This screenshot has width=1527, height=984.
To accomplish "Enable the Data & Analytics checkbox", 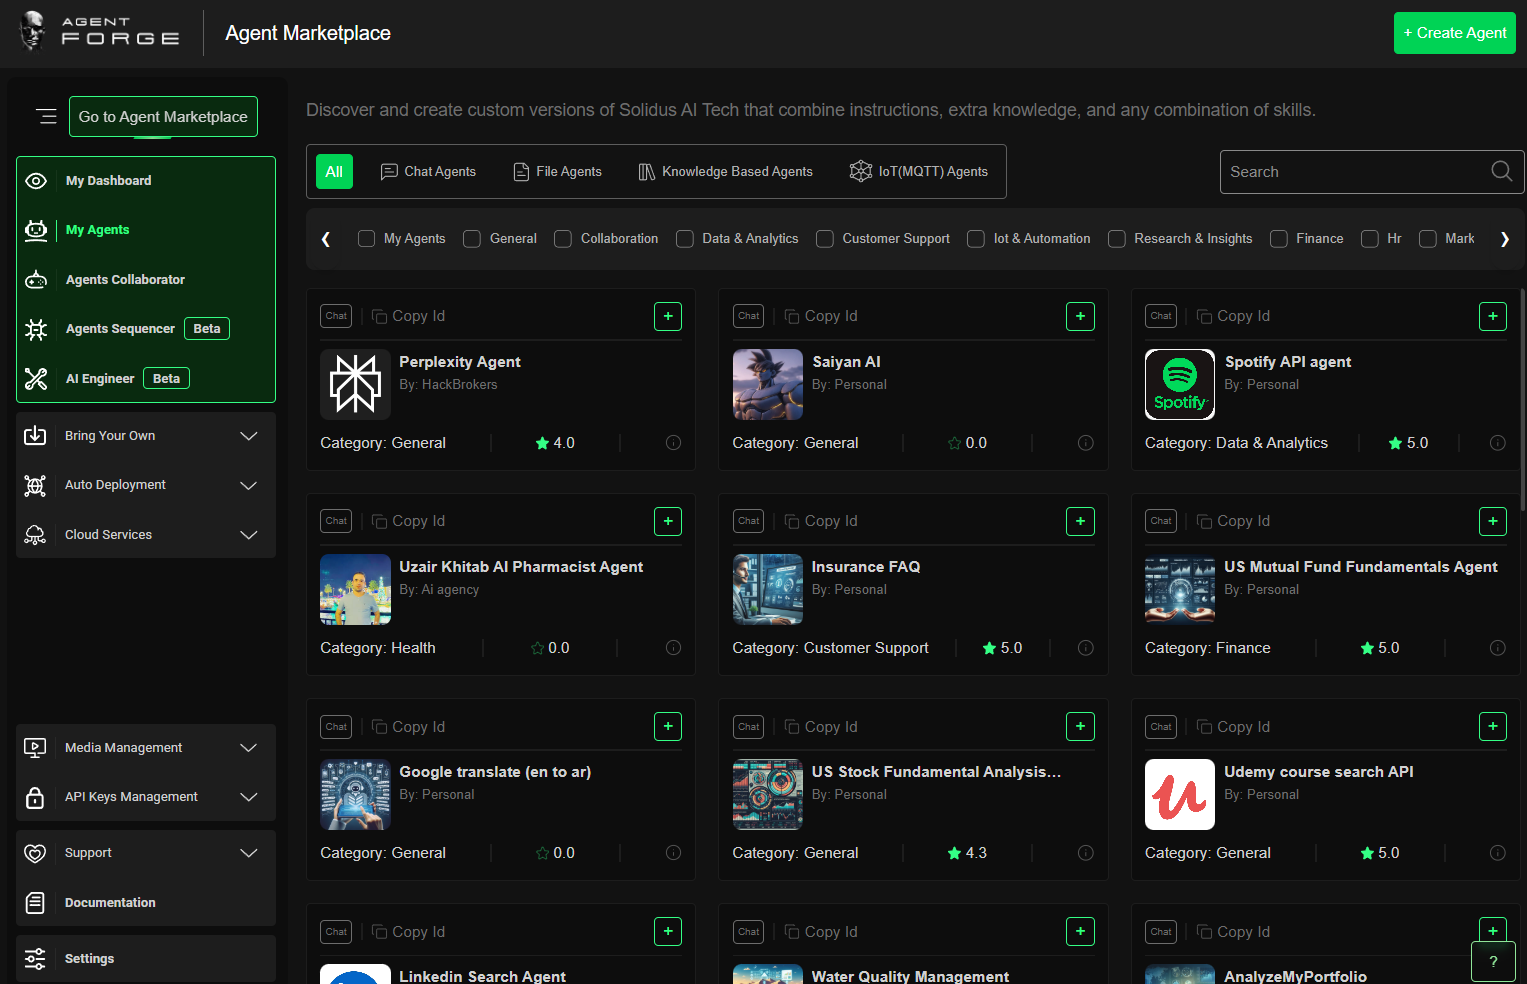I will [685, 239].
